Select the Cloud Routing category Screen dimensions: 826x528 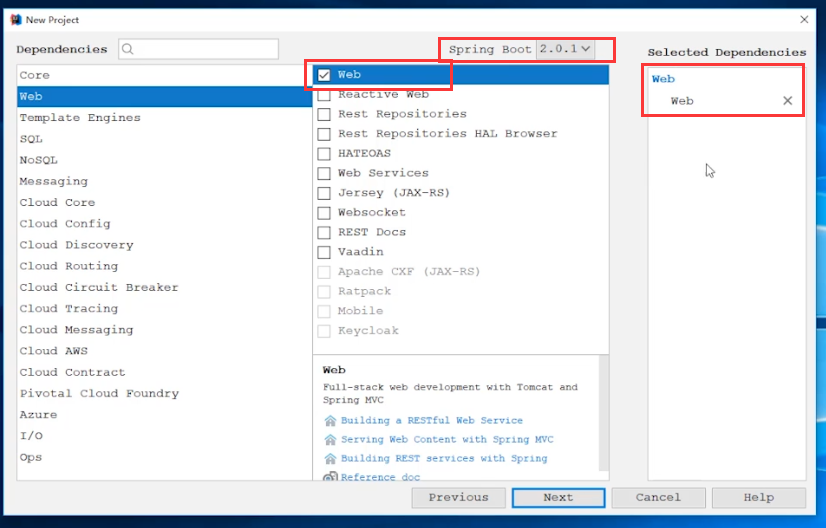(164, 266)
